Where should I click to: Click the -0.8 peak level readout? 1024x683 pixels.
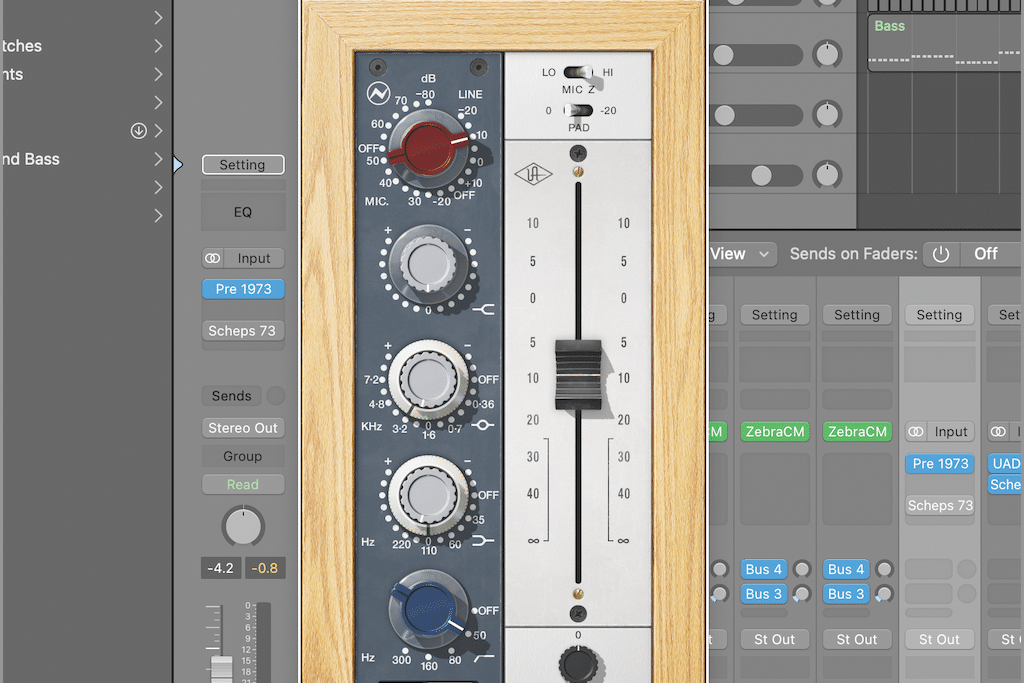(x=264, y=568)
